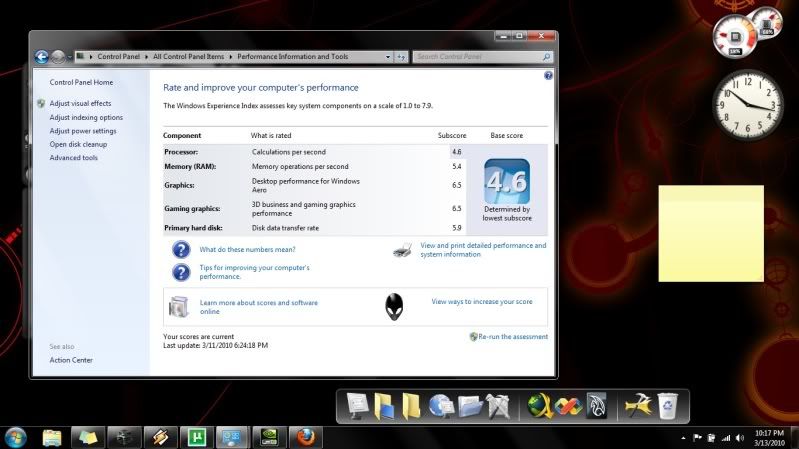Click 'View ways to increase your score'
Image resolution: width=799 pixels, height=449 pixels.
coord(482,302)
